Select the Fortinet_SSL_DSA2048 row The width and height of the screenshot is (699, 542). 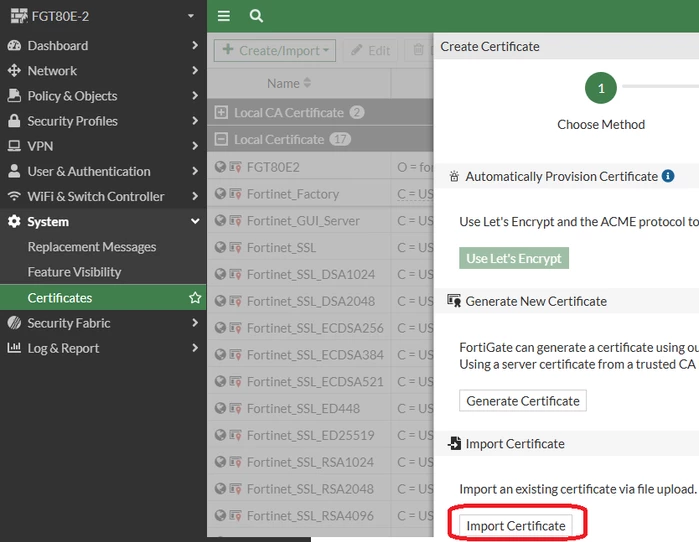tap(320, 301)
